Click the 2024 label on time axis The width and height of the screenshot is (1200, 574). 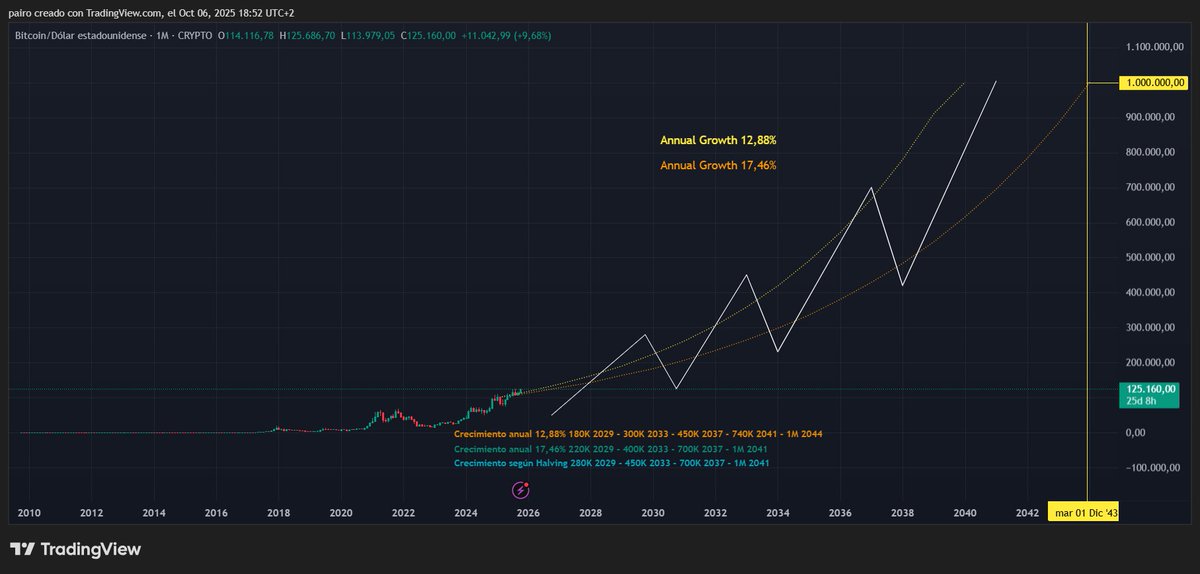click(x=465, y=513)
